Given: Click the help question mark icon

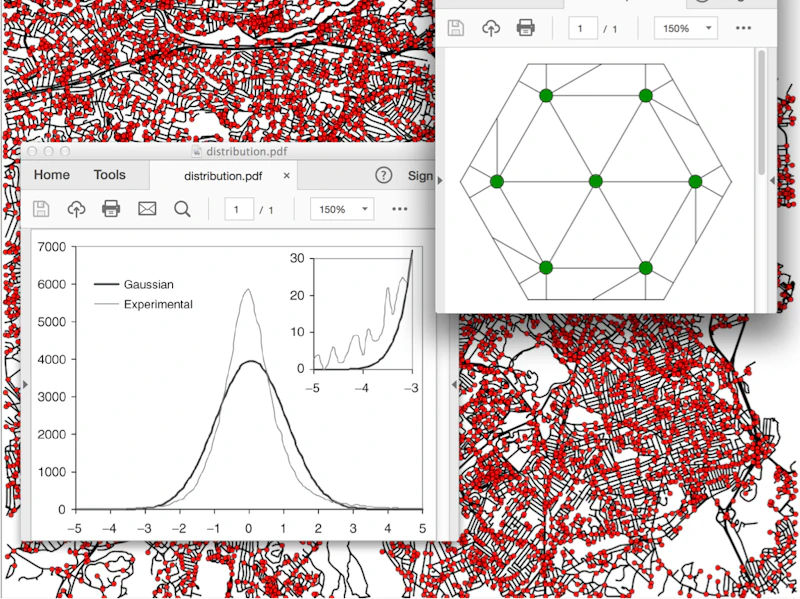Looking at the screenshot, I should [384, 176].
